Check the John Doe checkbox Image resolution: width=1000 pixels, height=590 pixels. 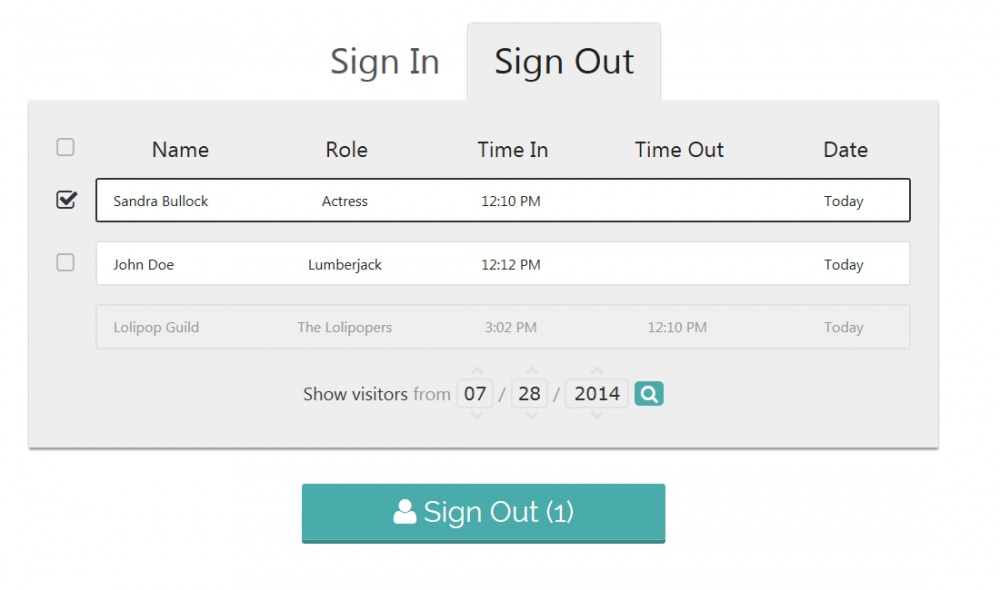click(x=65, y=262)
